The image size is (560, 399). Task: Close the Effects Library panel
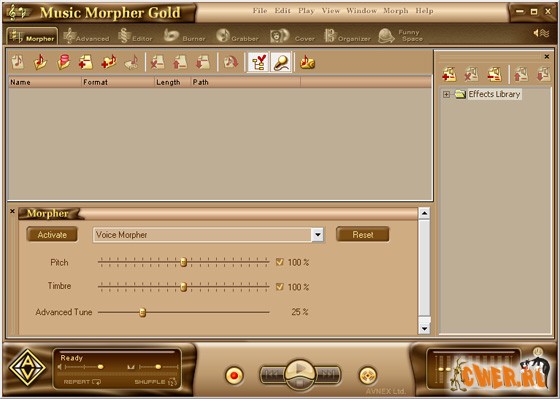tap(547, 56)
